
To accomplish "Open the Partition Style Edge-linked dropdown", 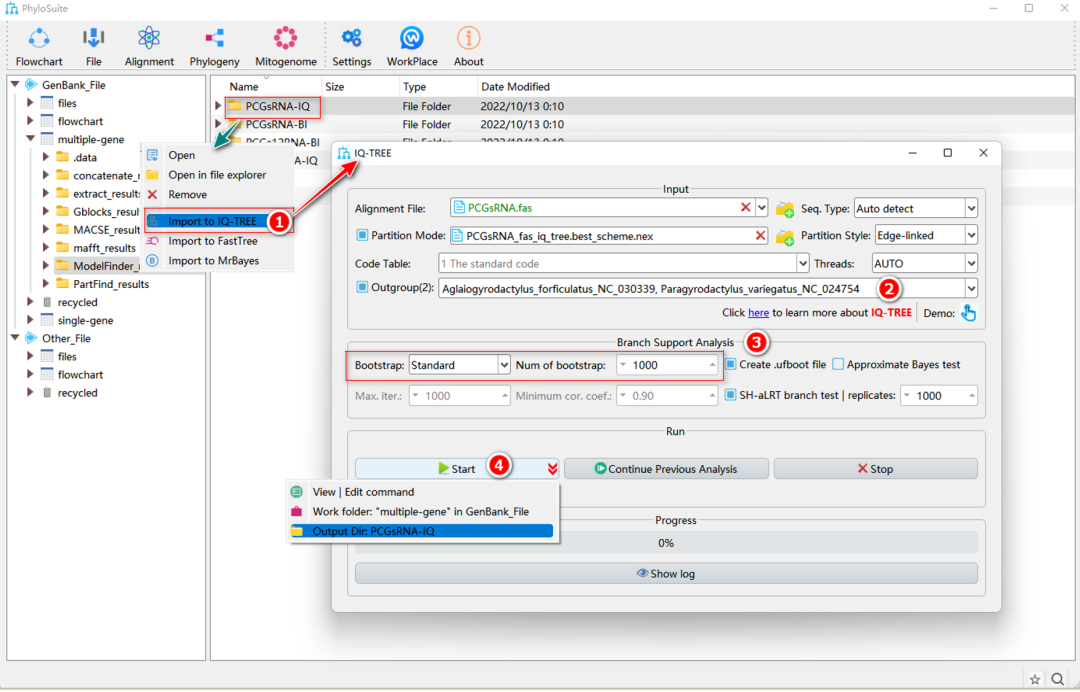I will pyautogui.click(x=926, y=235).
